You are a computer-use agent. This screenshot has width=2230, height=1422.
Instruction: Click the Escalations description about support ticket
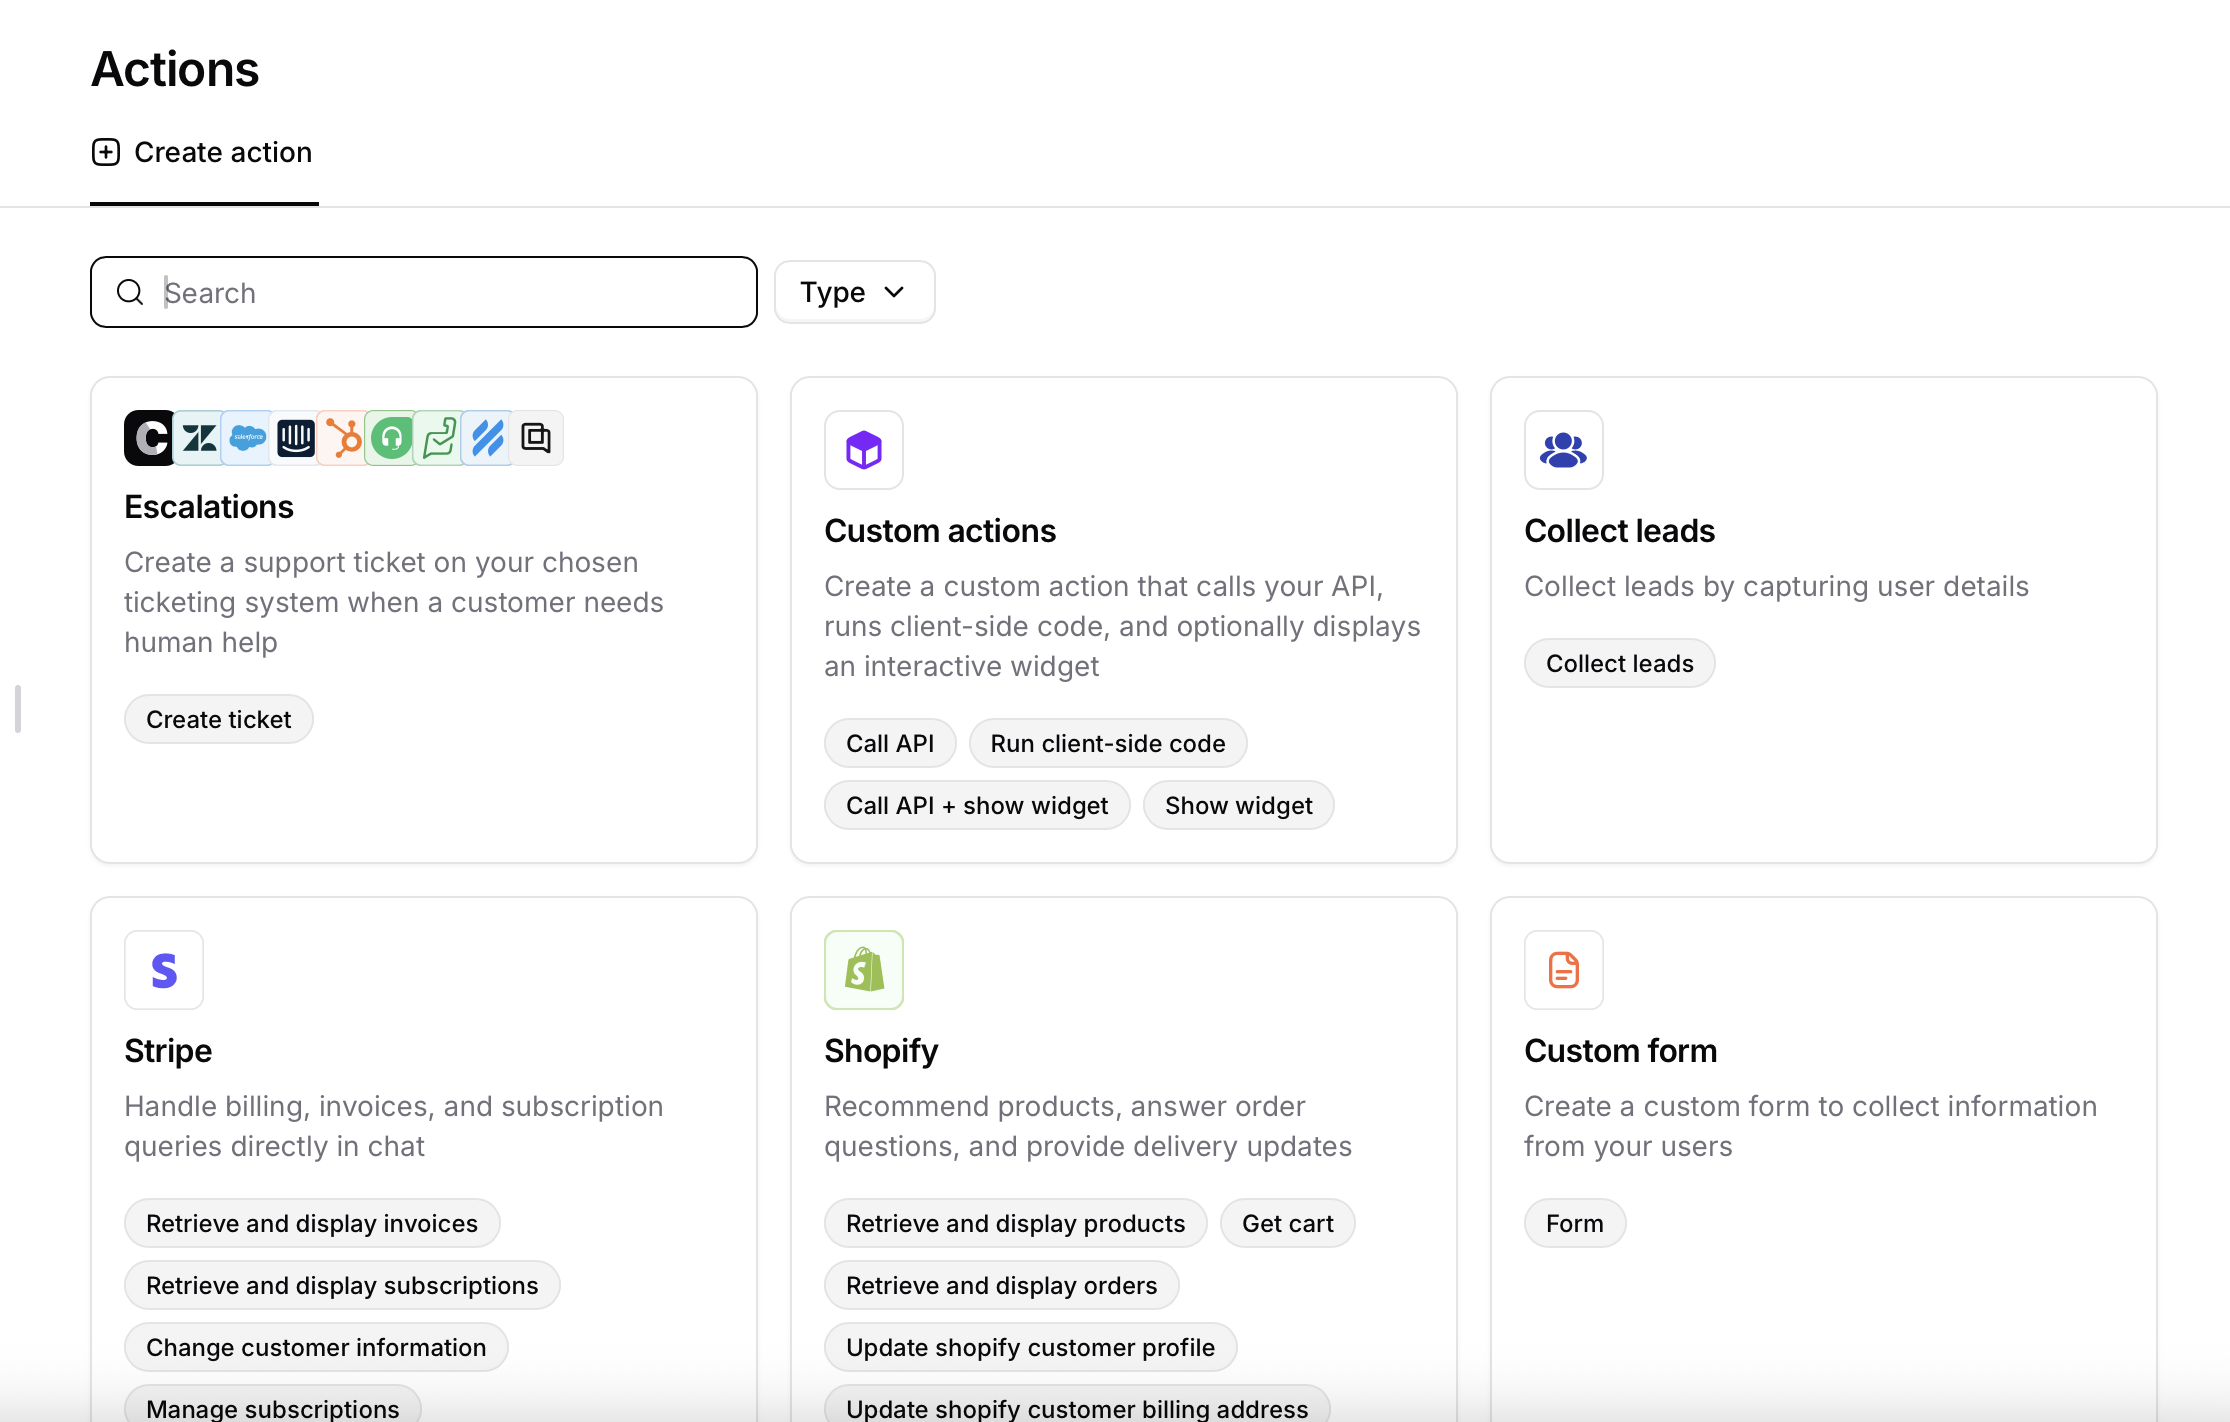[394, 602]
